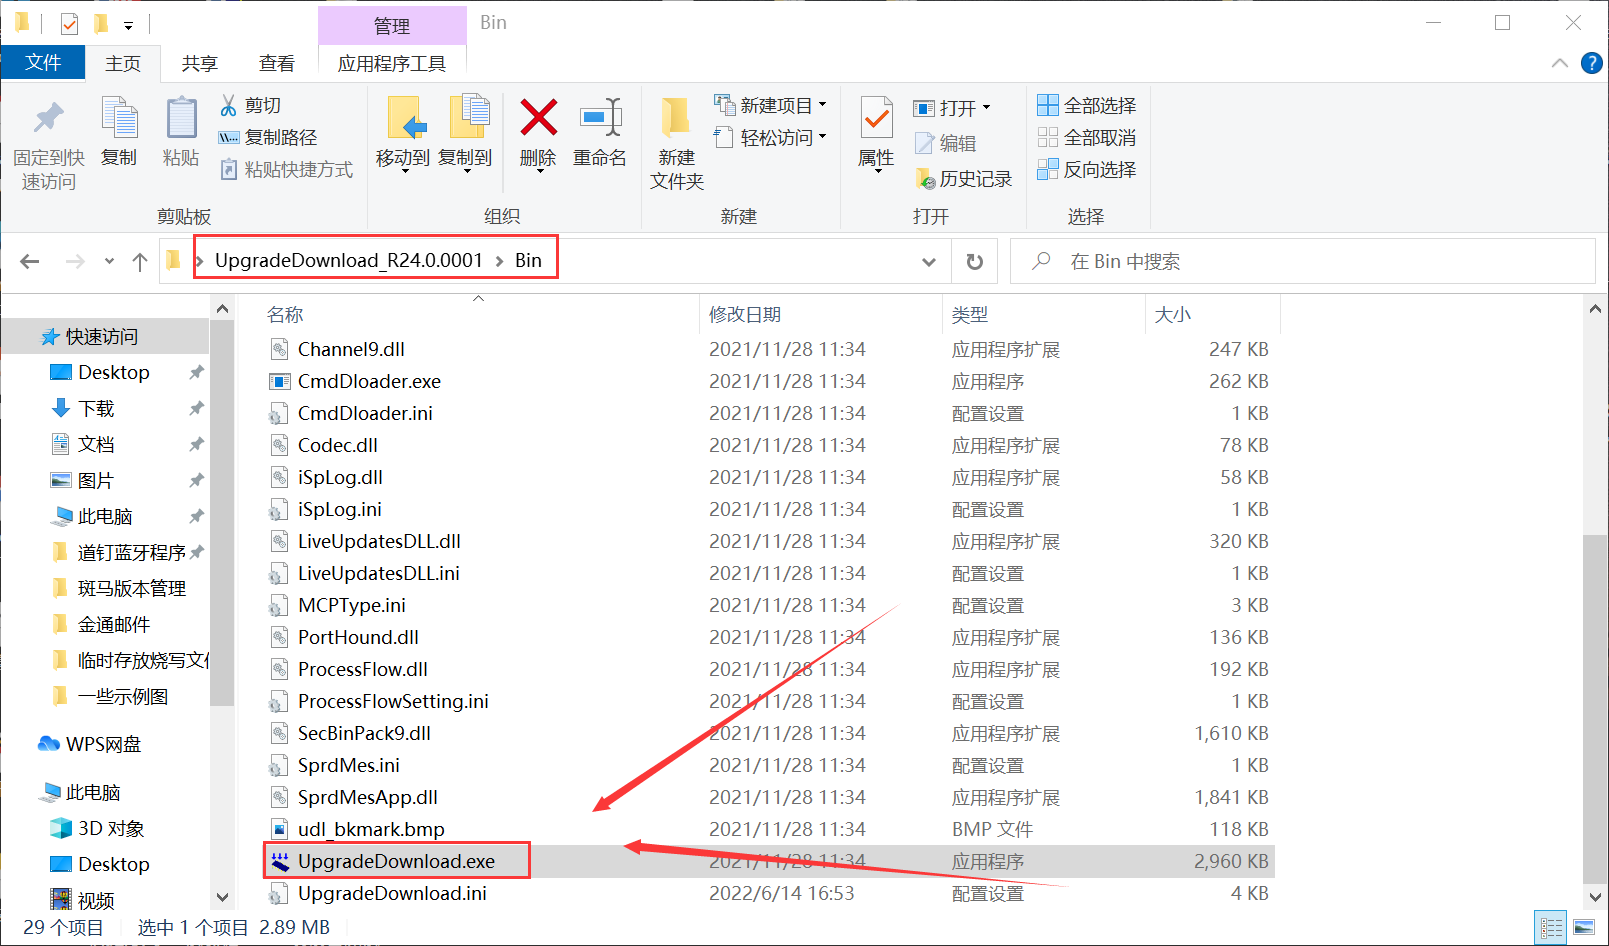
Task: Select UpgradeDownload.exe file
Action: pos(396,861)
